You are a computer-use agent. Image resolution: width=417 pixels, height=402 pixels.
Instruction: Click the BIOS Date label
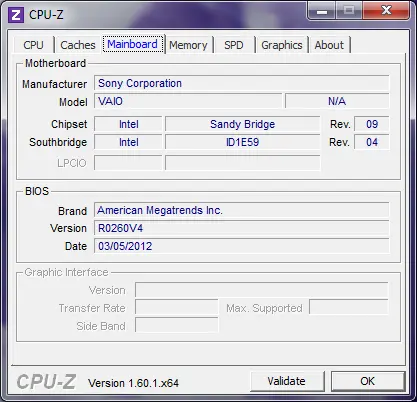pyautogui.click(x=76, y=246)
